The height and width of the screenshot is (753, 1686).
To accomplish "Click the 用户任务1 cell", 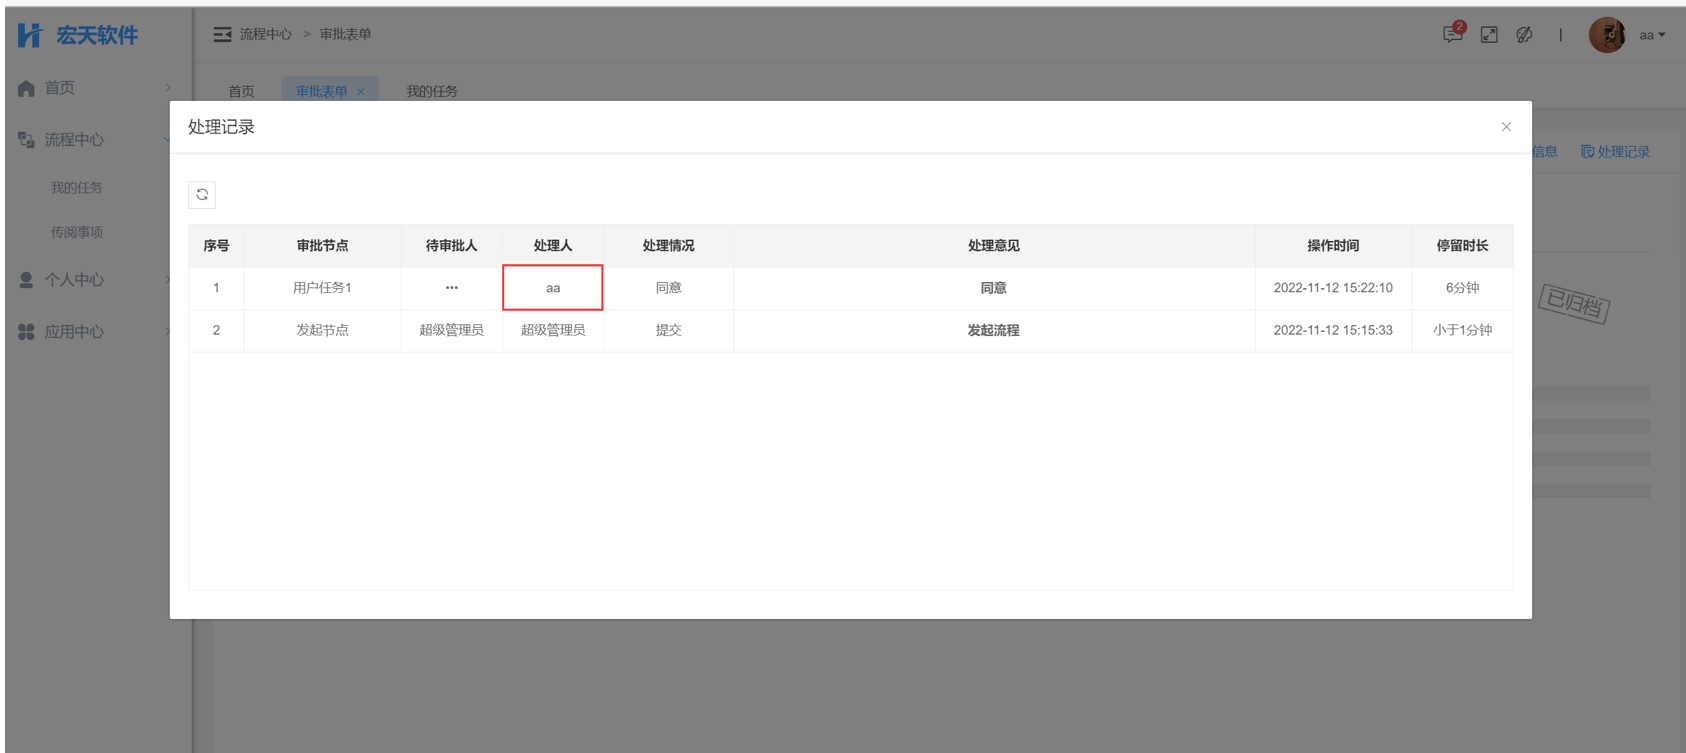I will pyautogui.click(x=322, y=288).
